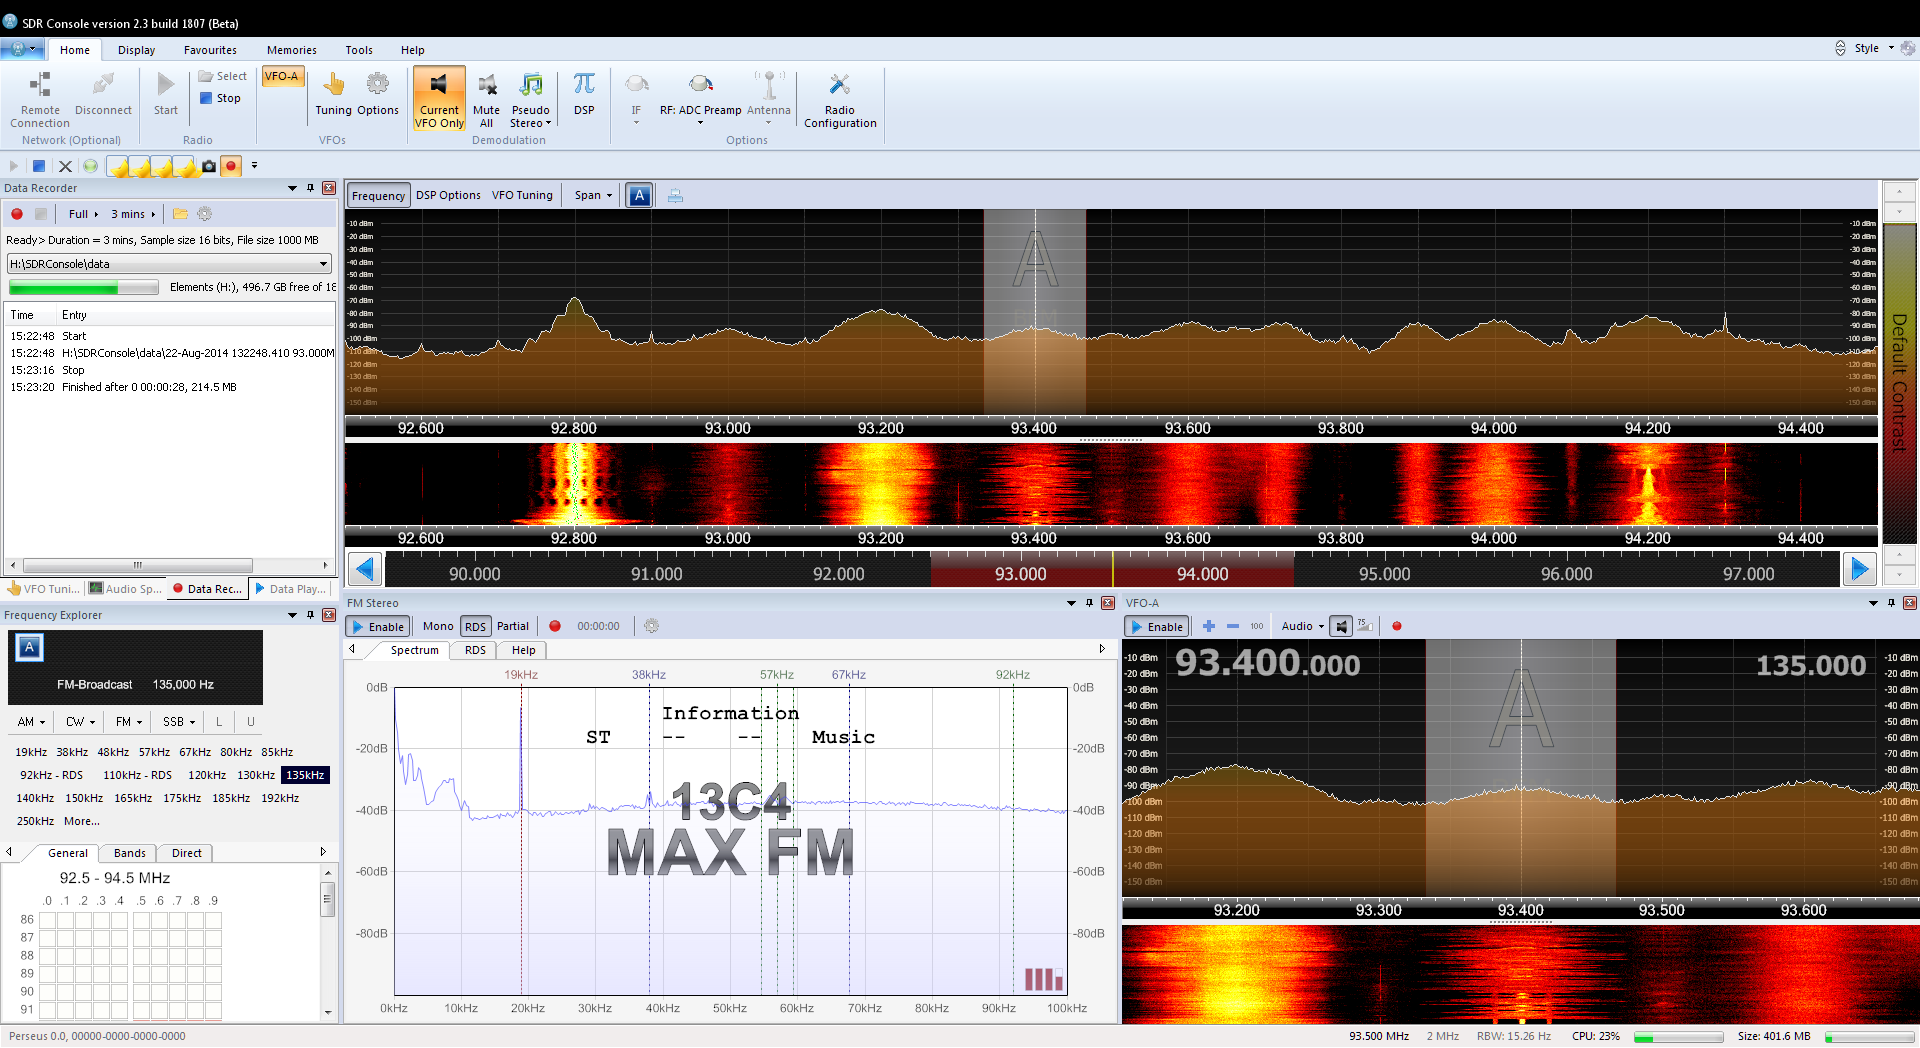Open the Favourites ribbon tab
Image resolution: width=1920 pixels, height=1048 pixels.
pyautogui.click(x=210, y=50)
